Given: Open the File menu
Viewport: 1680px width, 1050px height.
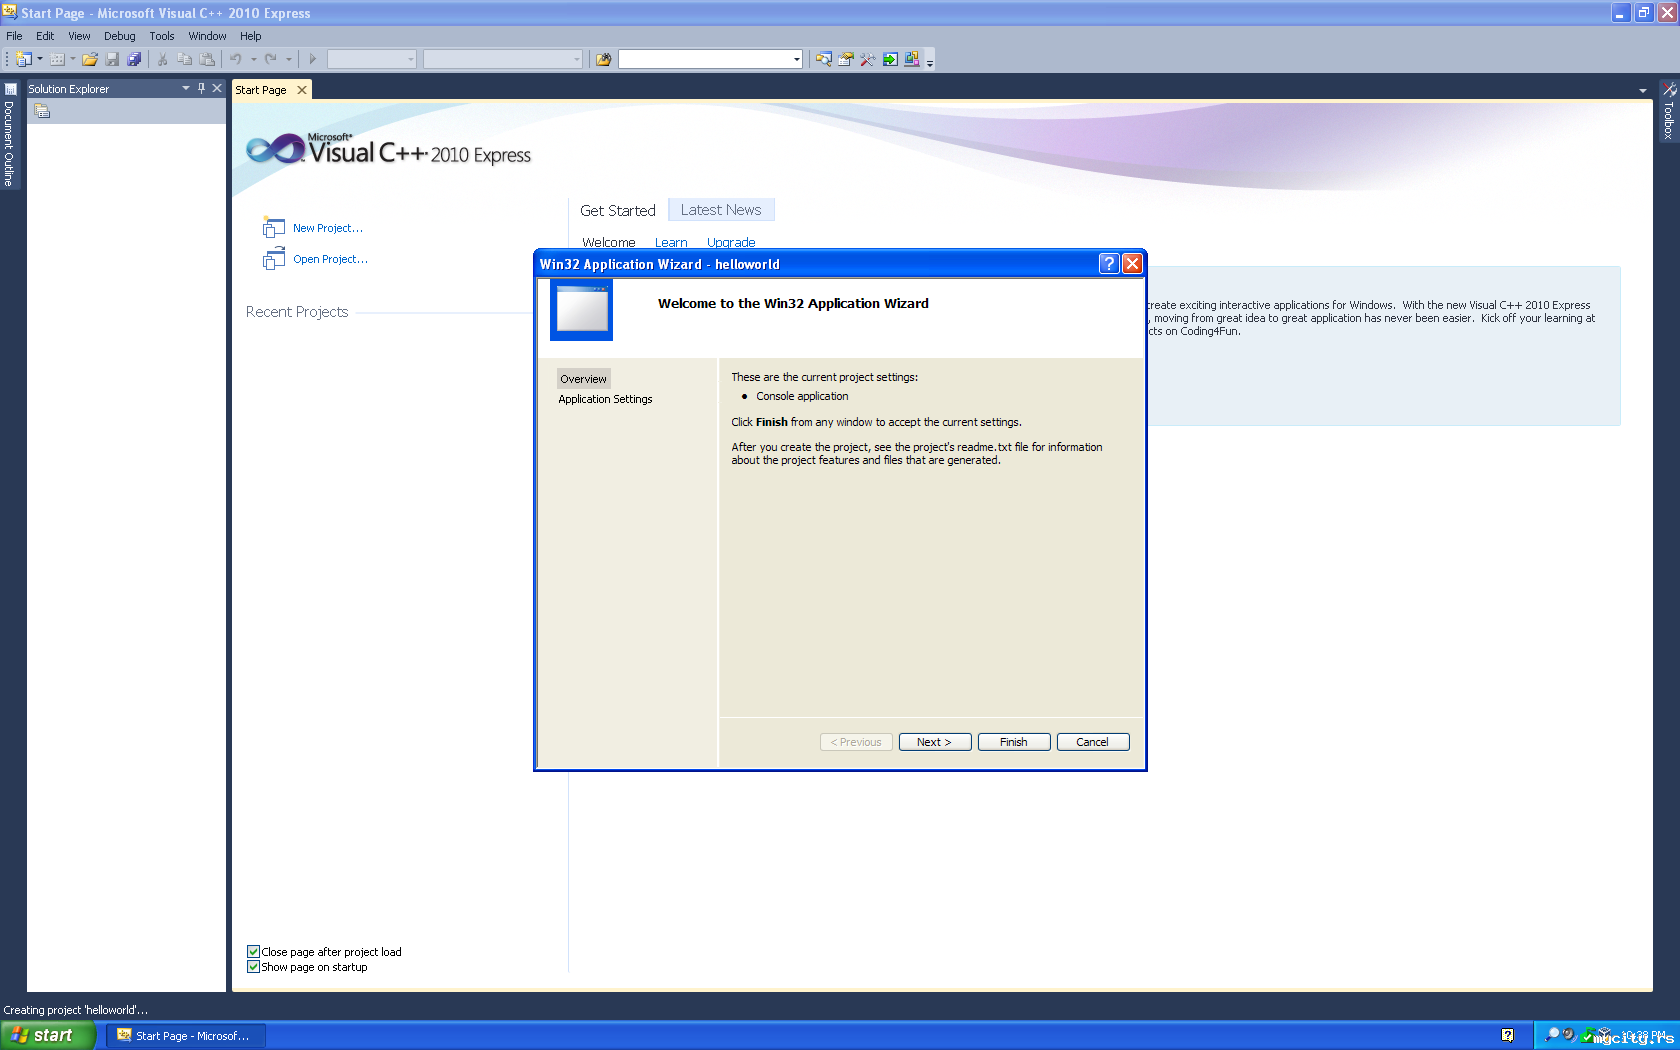Looking at the screenshot, I should (14, 36).
